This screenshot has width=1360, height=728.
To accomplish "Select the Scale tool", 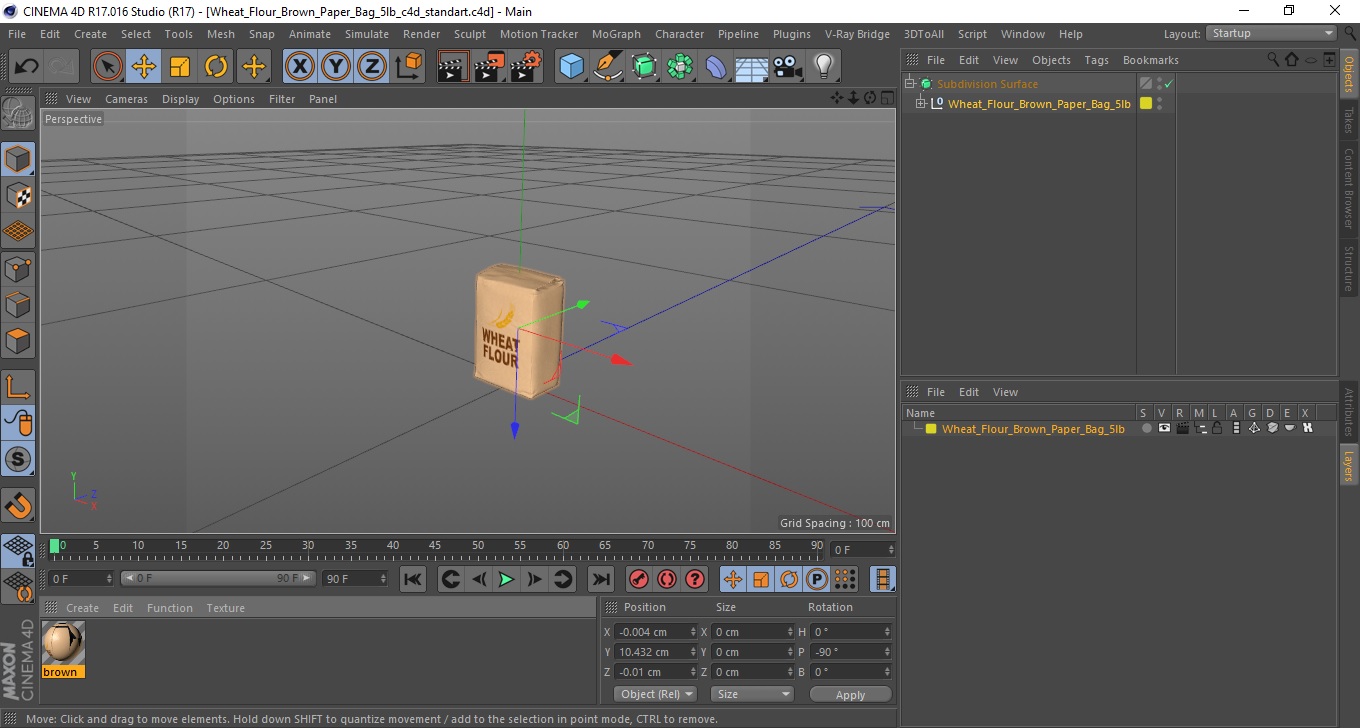I will [x=180, y=67].
